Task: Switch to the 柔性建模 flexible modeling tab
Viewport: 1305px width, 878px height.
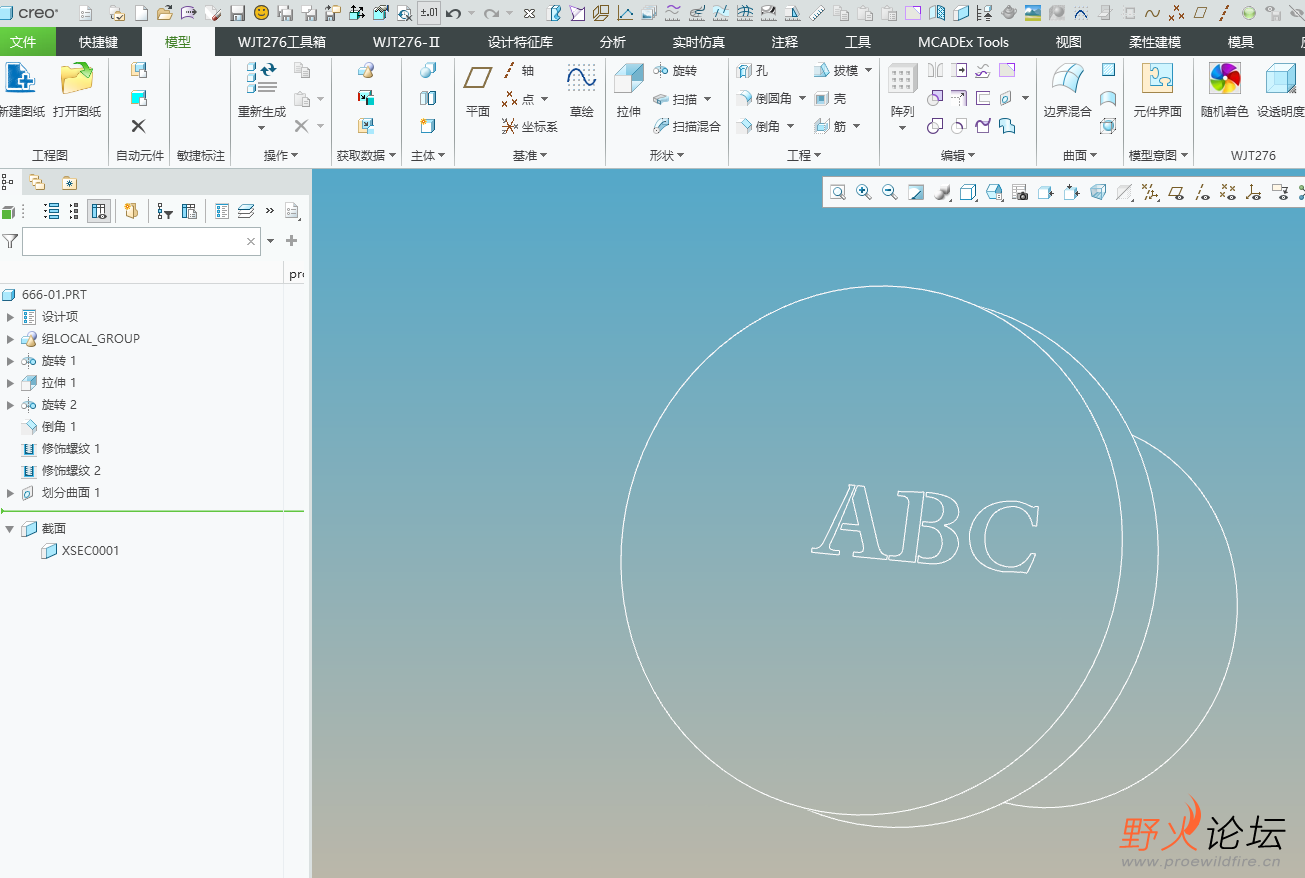Action: (1155, 42)
